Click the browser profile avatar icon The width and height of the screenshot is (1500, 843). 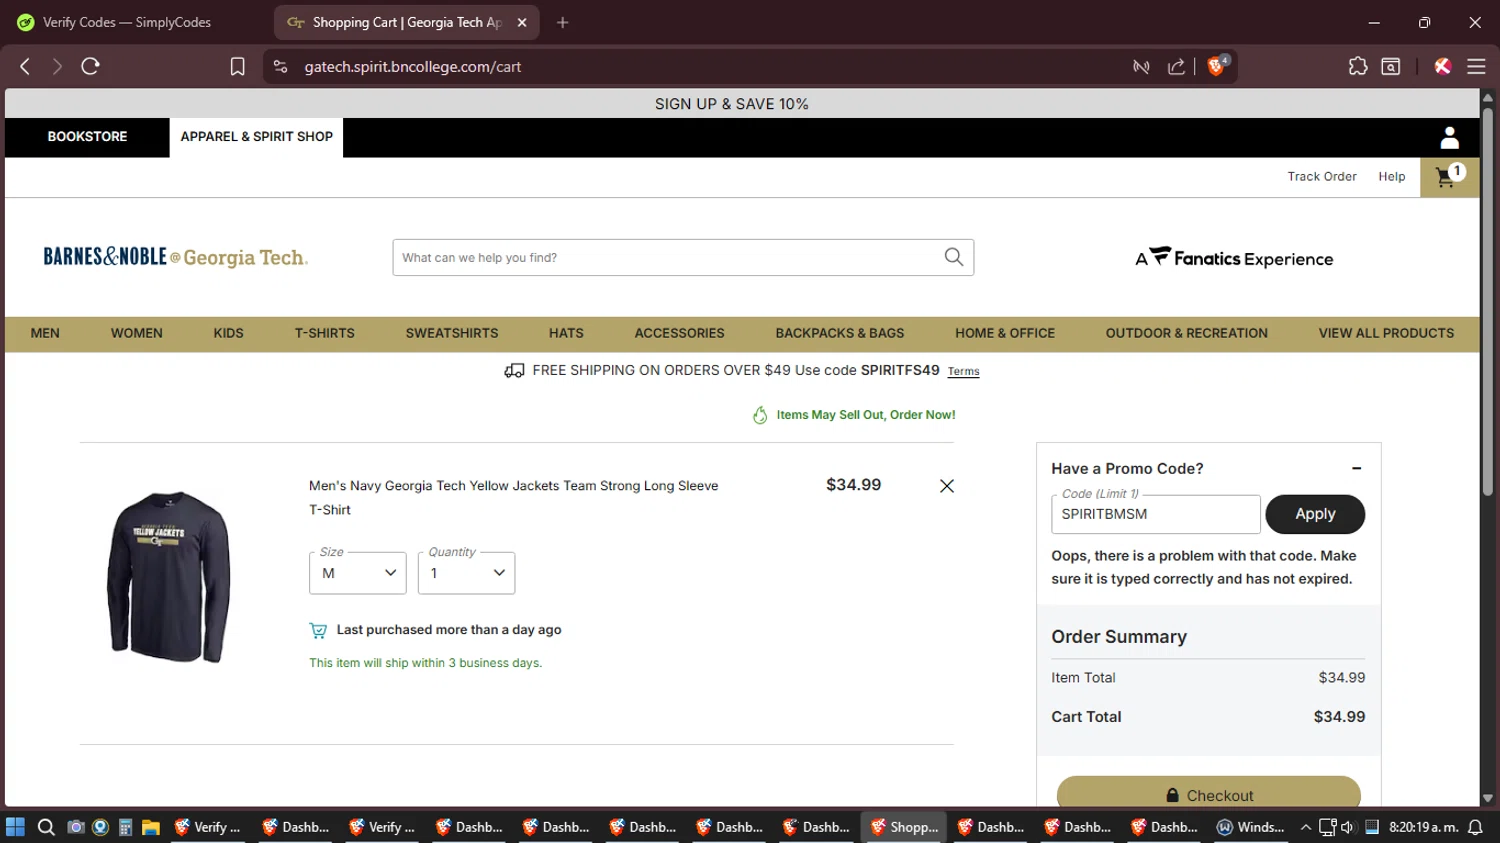coord(1442,66)
